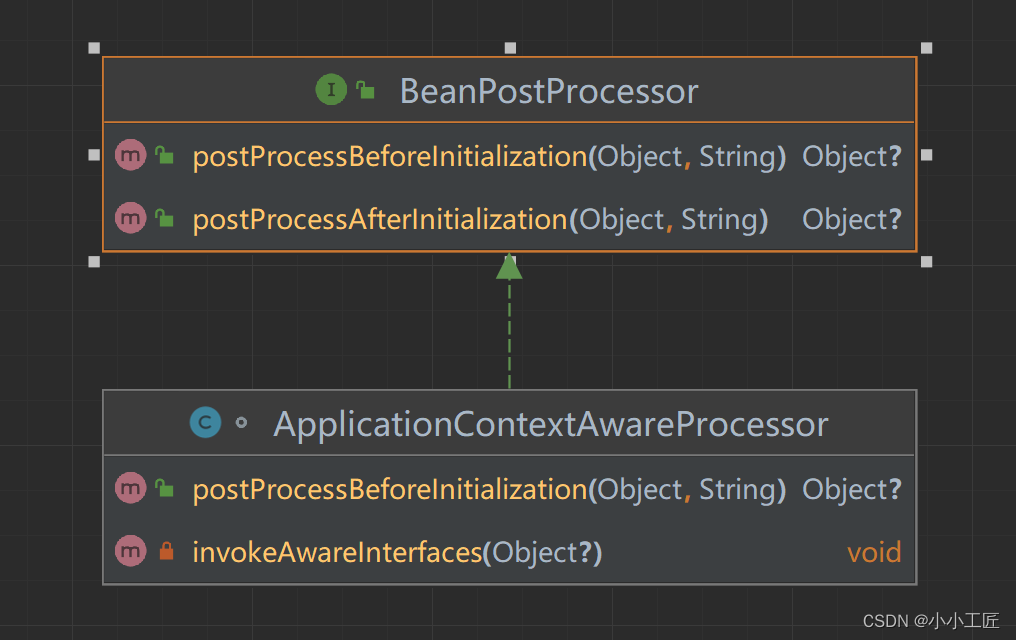Click the bottom-right selection handle of BeanPostProcessor
The width and height of the screenshot is (1016, 640).
926,261
